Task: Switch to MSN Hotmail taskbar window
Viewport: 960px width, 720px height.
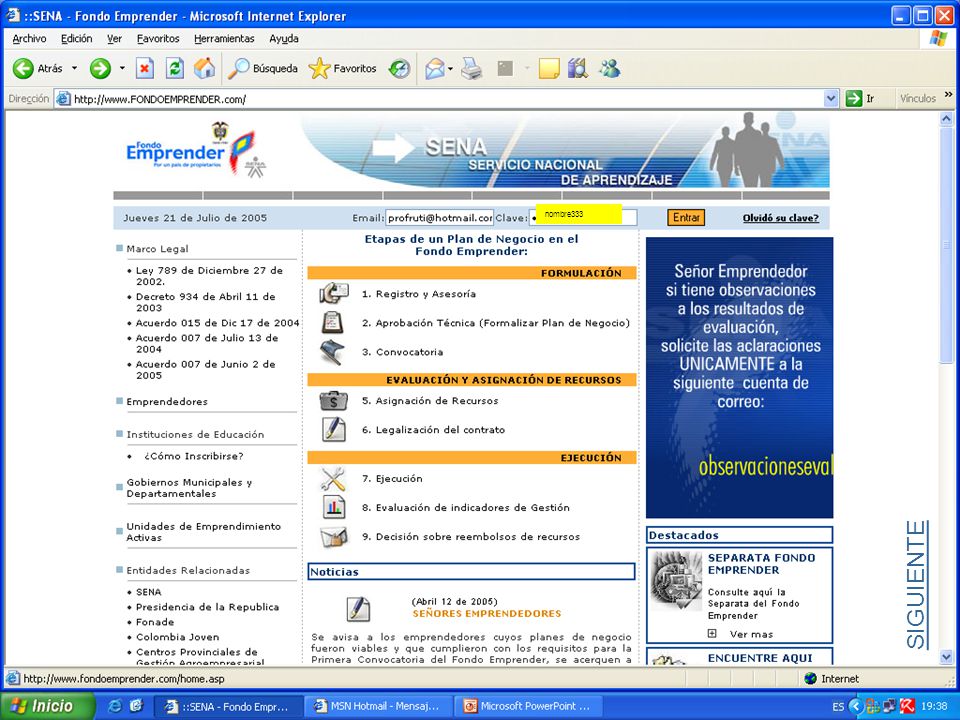Action: coord(377,706)
